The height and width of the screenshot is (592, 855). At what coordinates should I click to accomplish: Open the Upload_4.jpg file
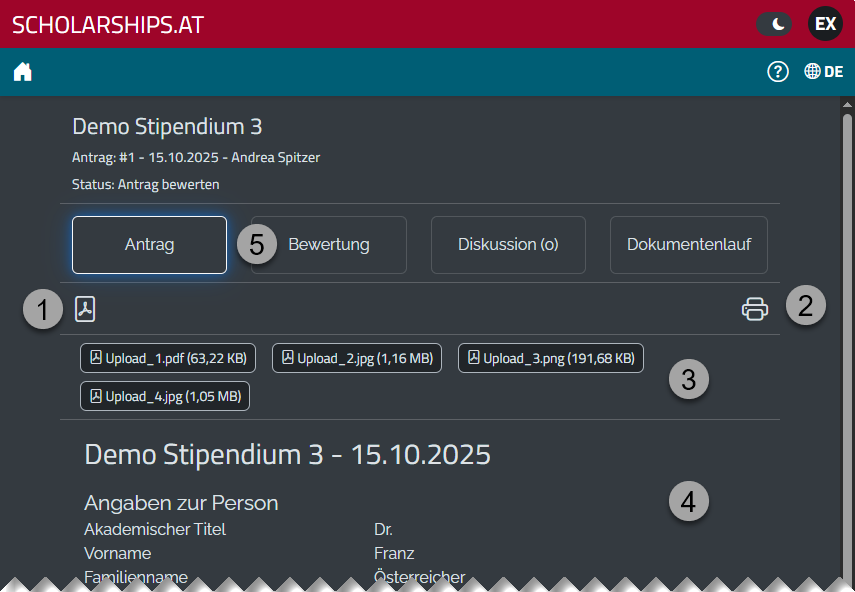[165, 395]
